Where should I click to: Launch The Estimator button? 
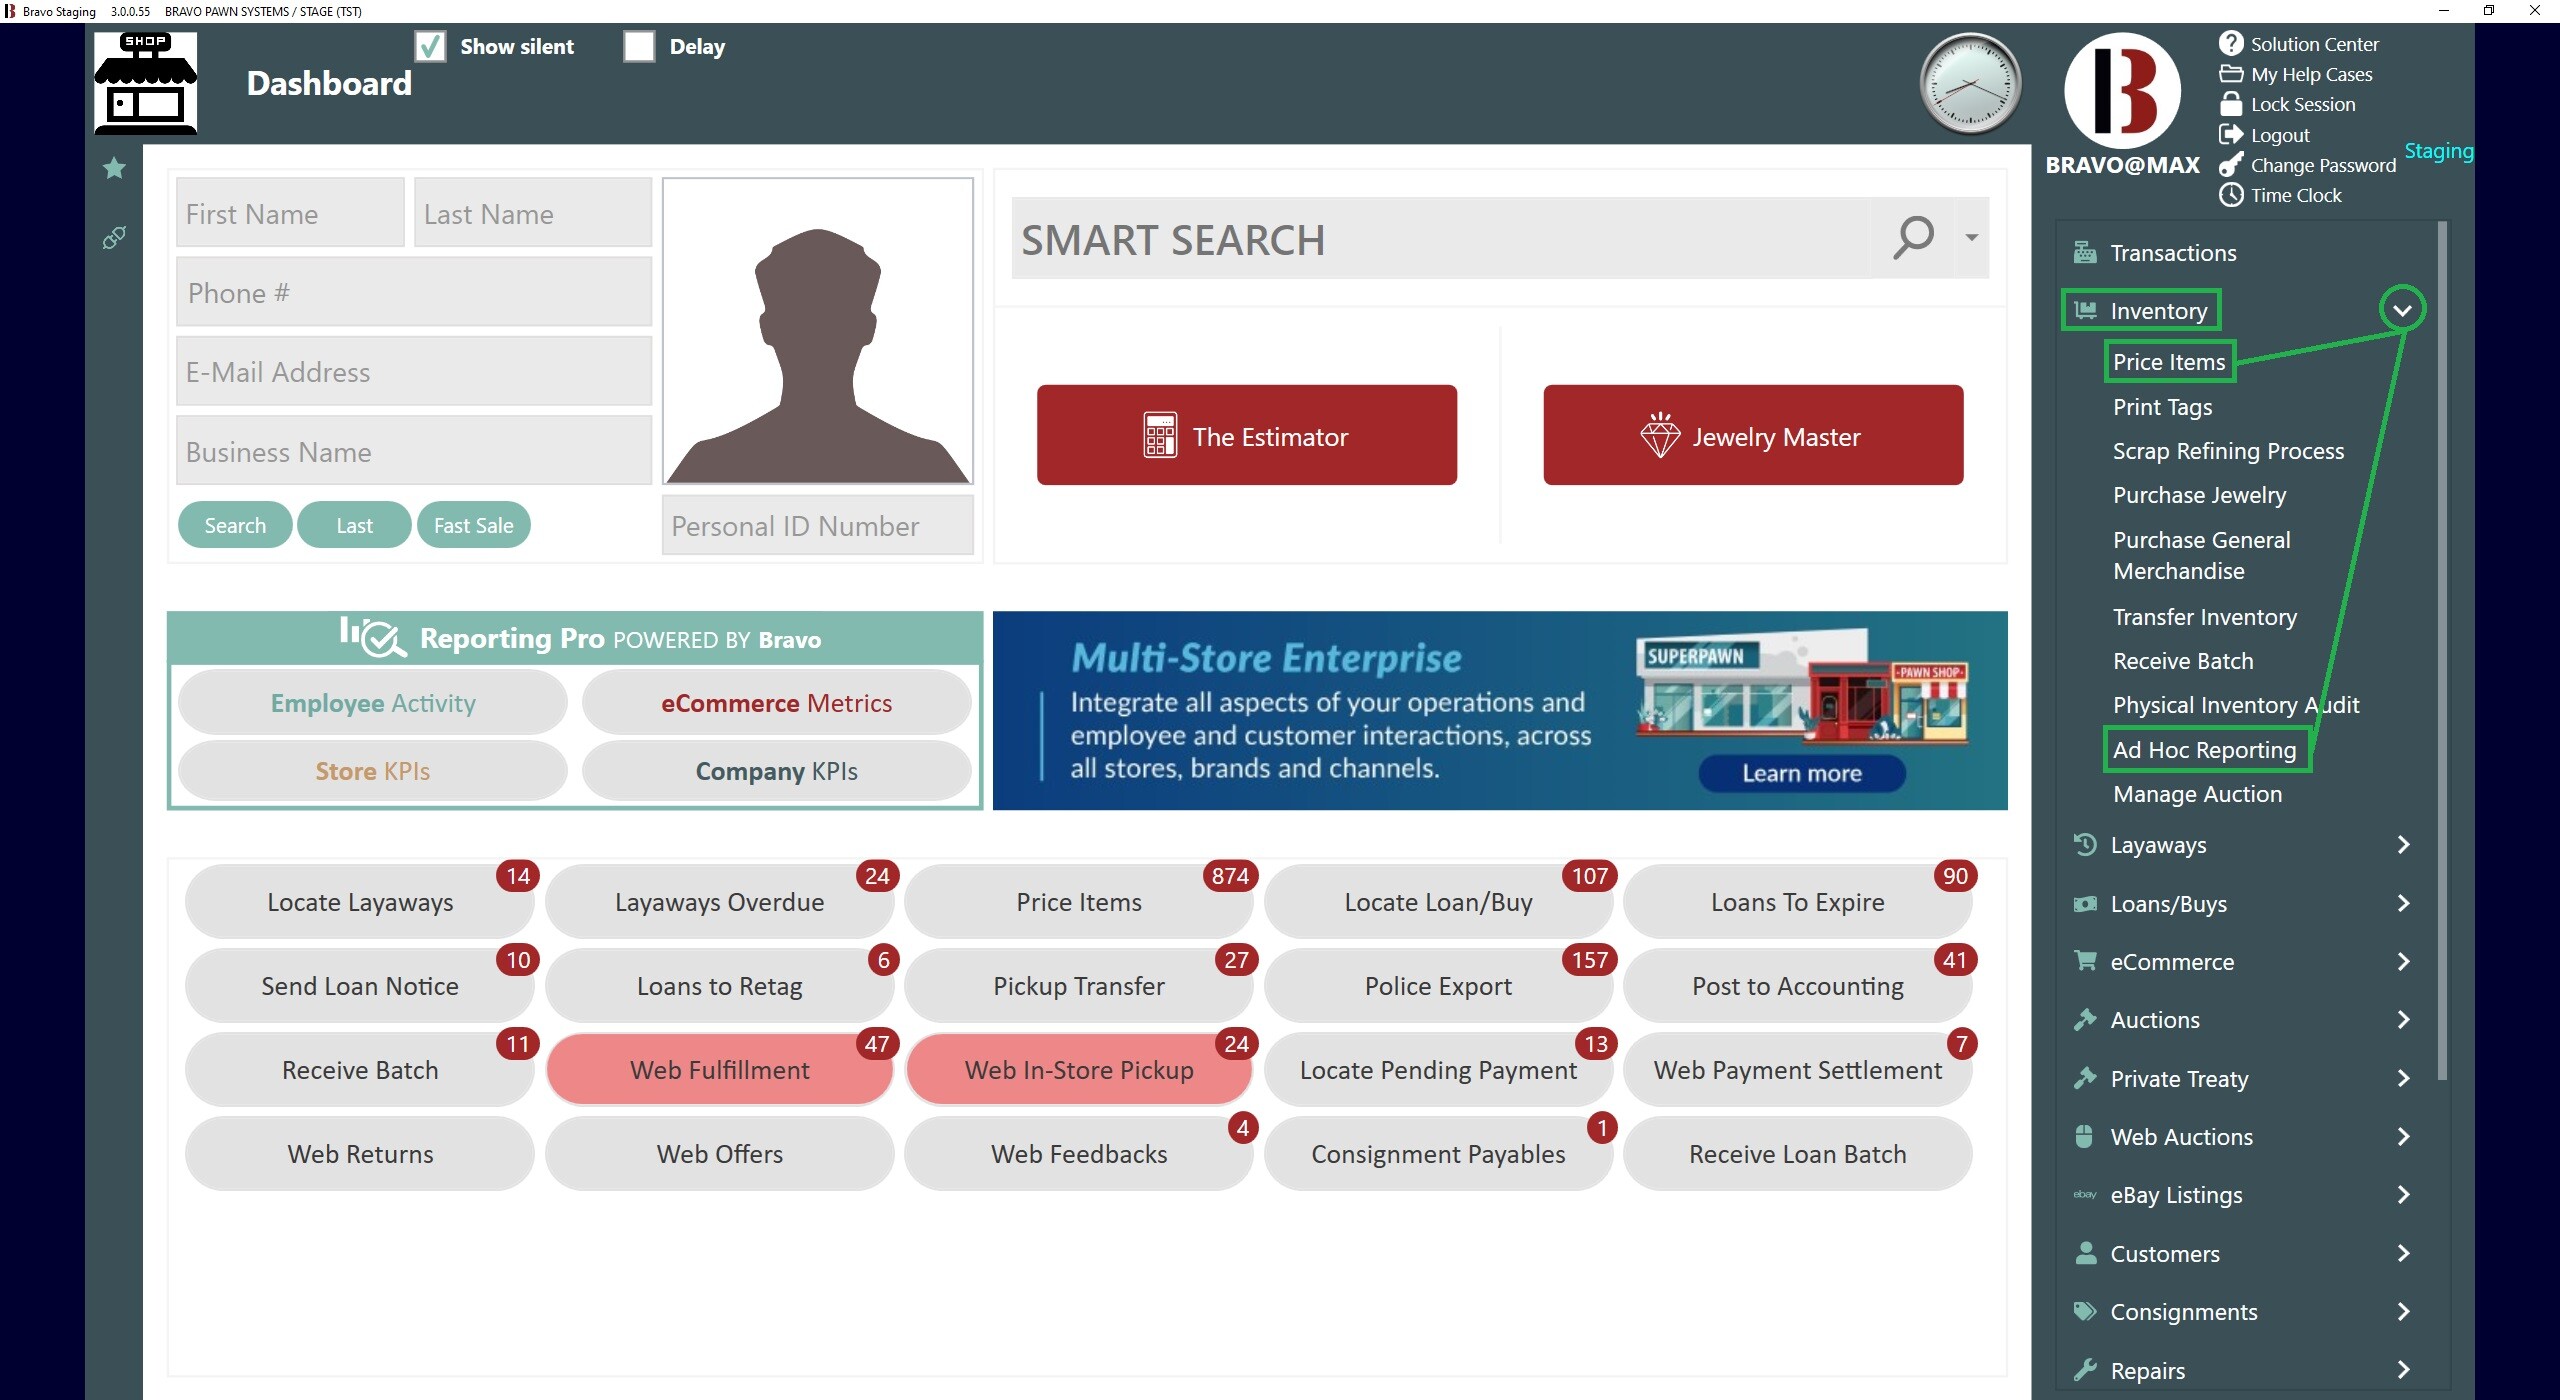coord(1246,436)
